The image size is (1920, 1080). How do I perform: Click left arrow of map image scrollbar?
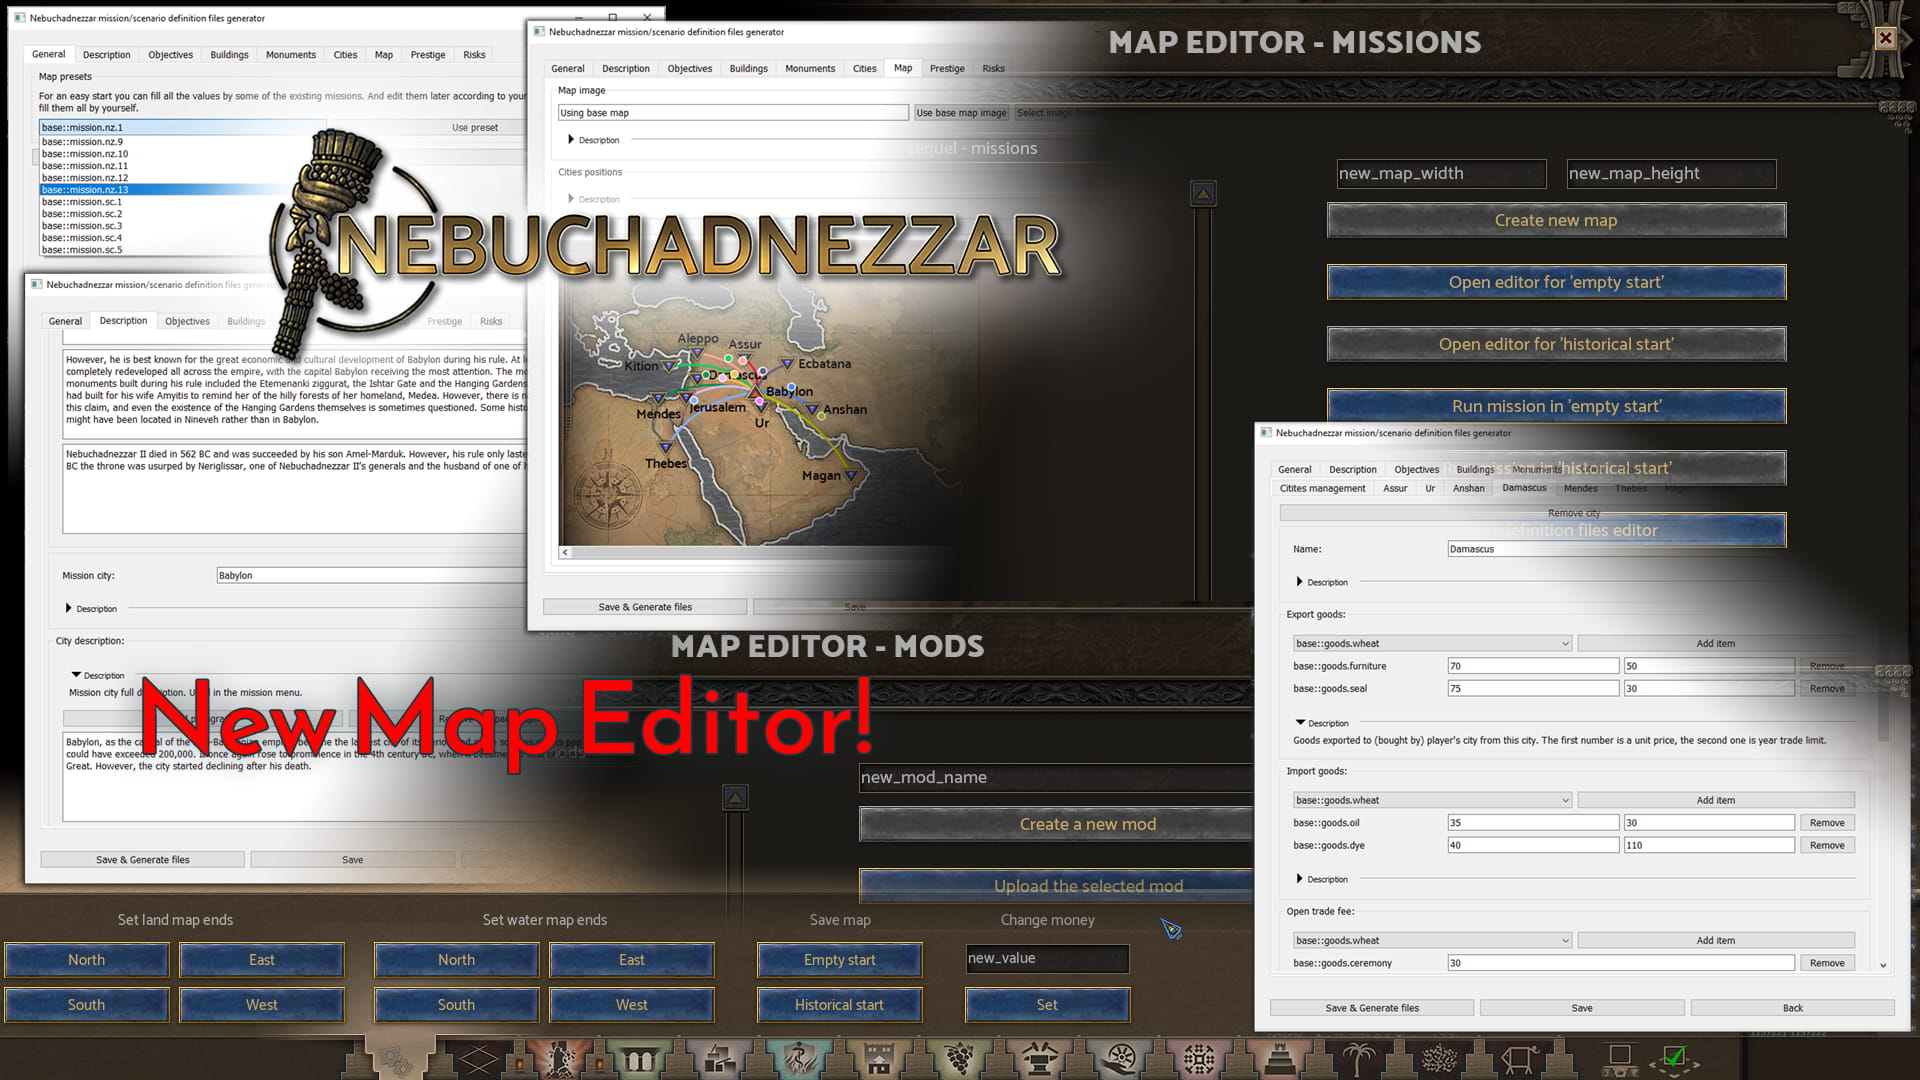(x=565, y=552)
